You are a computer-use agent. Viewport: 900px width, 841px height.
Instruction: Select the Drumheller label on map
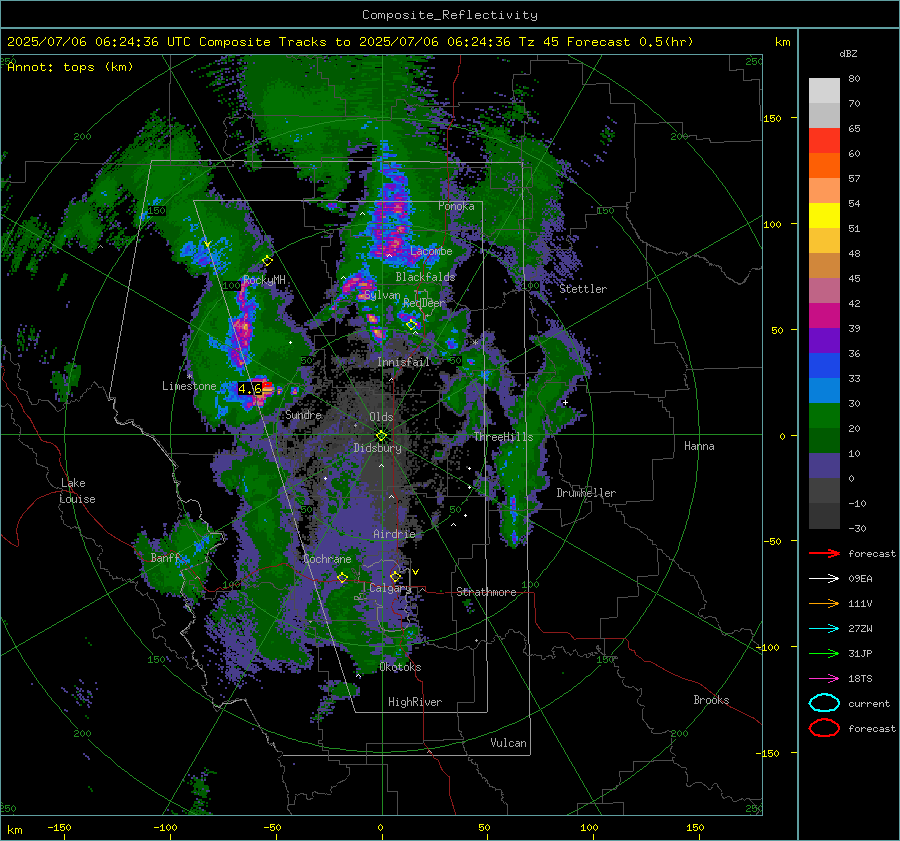[x=586, y=493]
